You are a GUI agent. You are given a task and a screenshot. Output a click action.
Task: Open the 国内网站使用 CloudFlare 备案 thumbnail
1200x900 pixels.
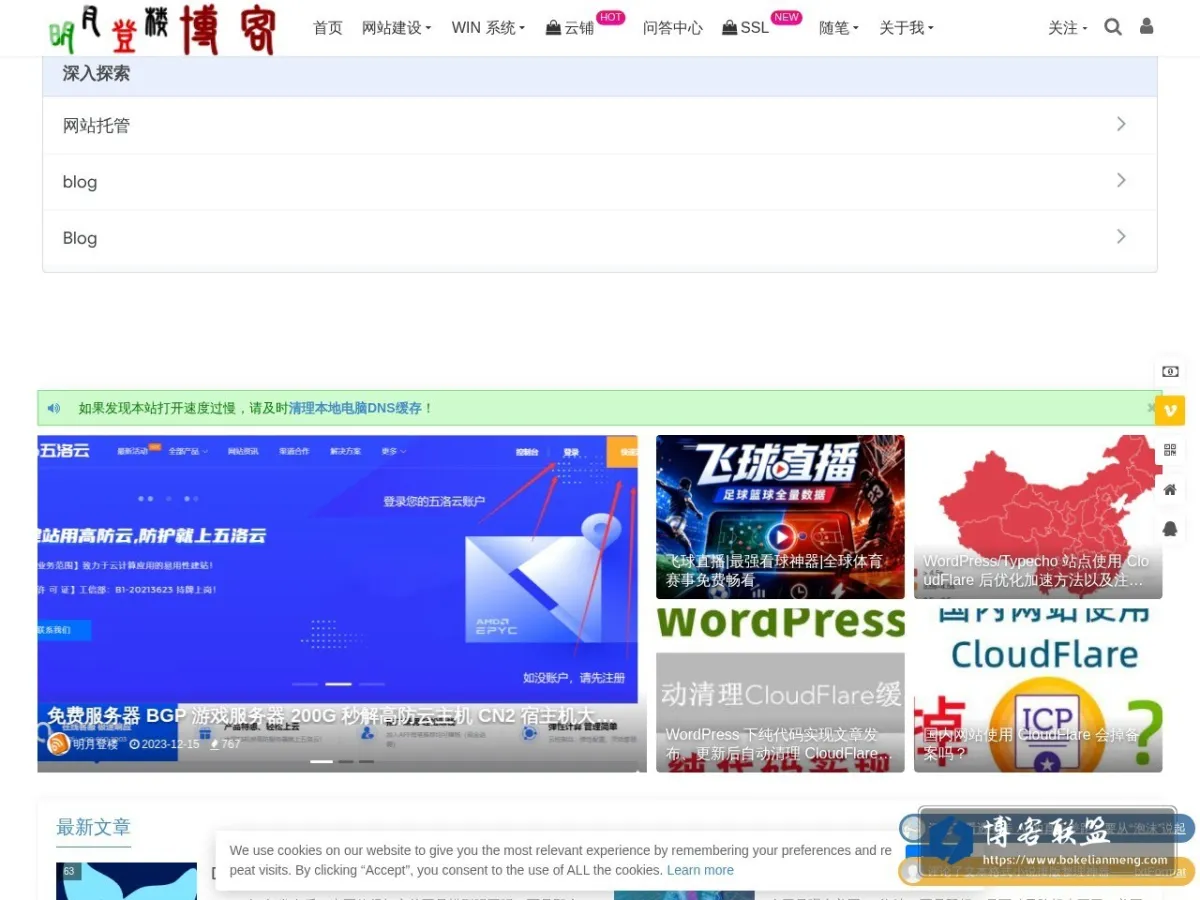click(x=1038, y=690)
